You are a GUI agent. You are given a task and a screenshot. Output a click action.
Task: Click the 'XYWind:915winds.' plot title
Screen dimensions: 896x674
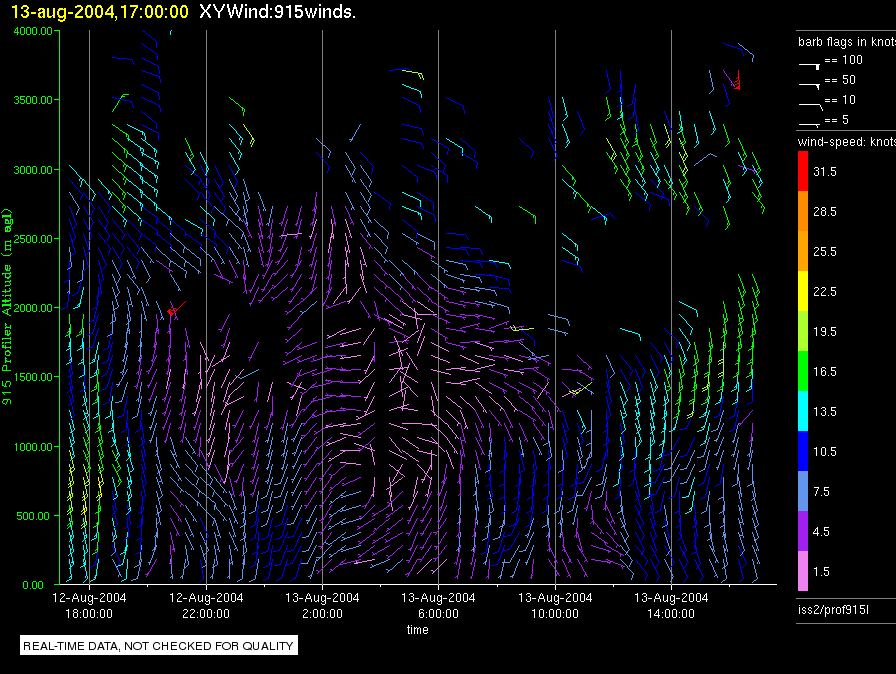(277, 11)
